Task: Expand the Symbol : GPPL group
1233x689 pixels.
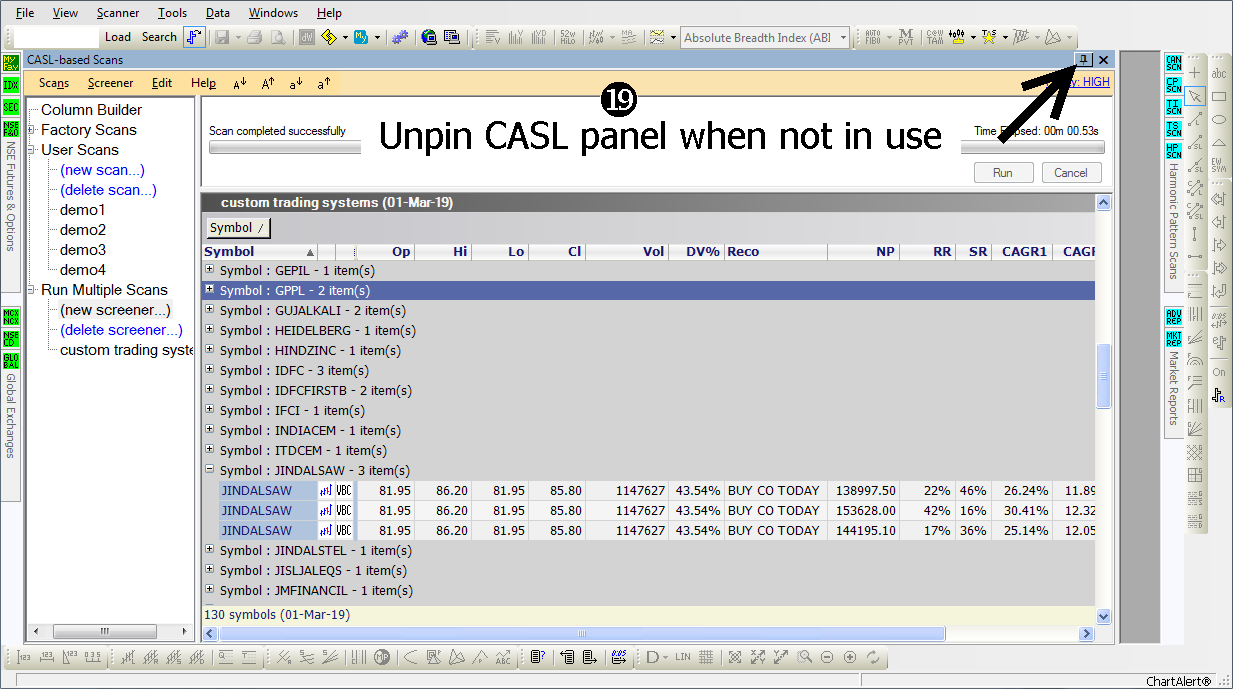Action: coord(209,290)
